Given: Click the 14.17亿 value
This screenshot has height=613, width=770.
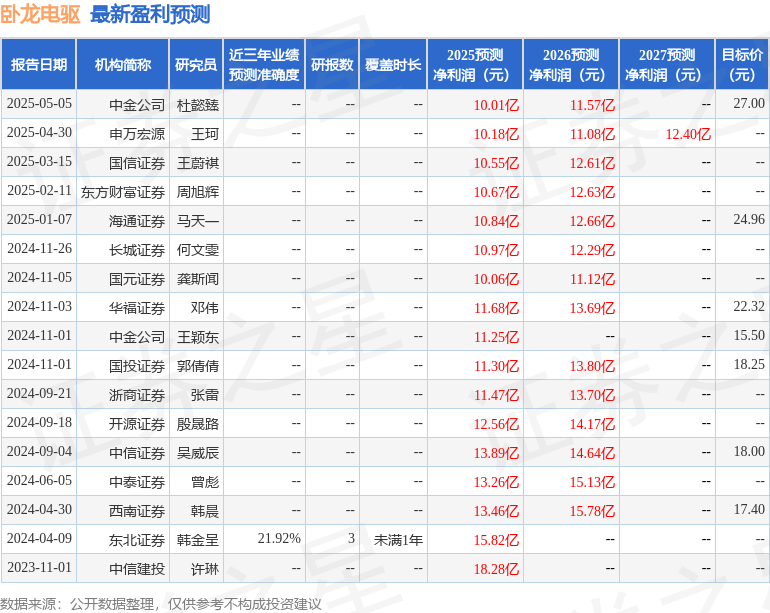Looking at the screenshot, I should point(592,424).
